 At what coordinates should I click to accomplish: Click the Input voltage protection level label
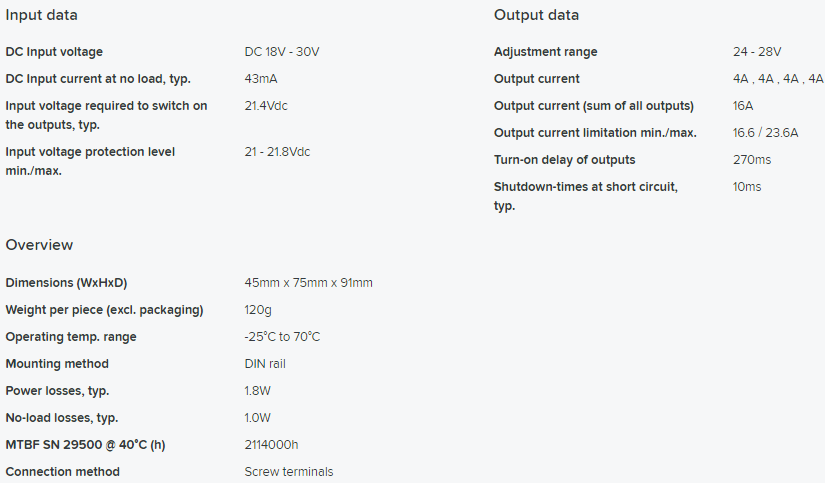pos(90,161)
